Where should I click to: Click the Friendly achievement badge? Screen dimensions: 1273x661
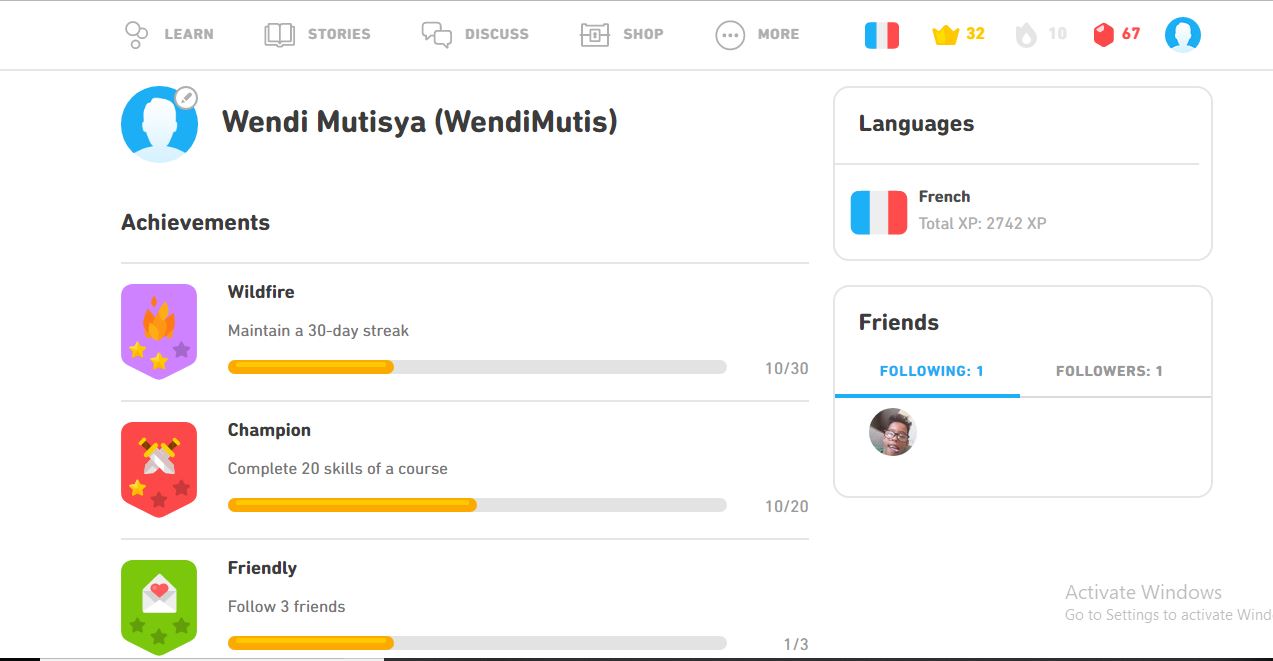point(159,607)
